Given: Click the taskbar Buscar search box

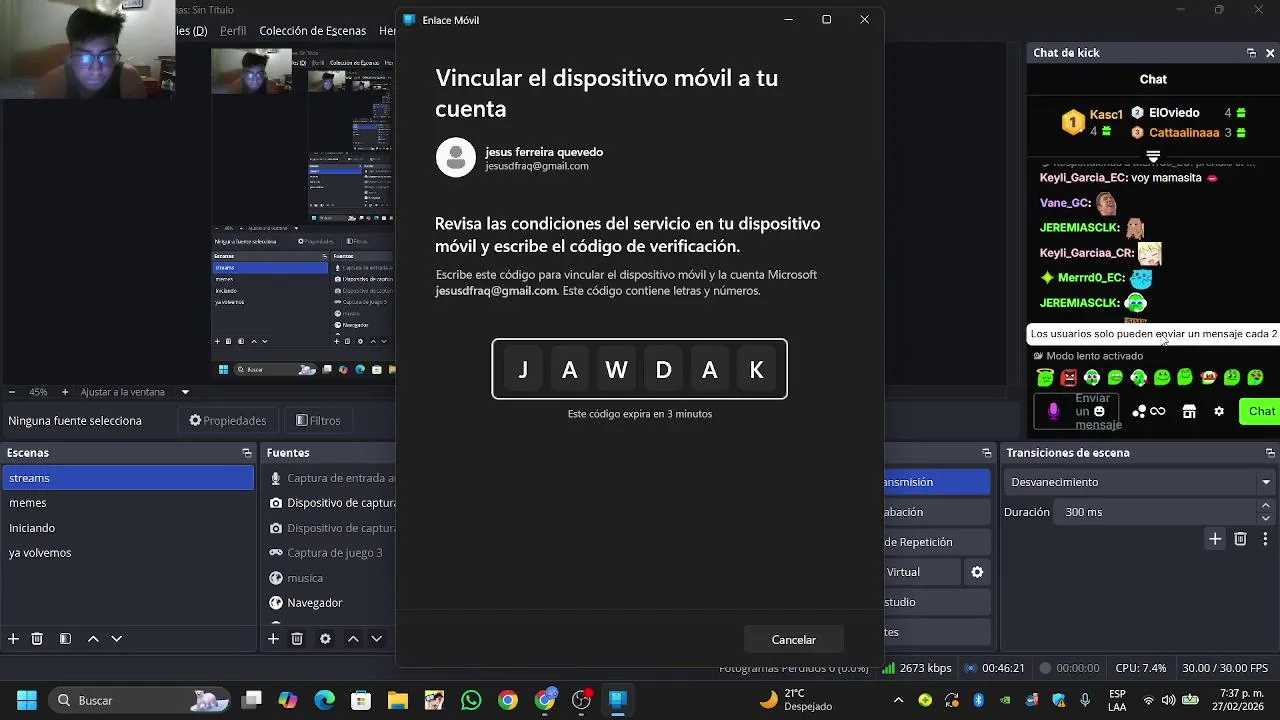Looking at the screenshot, I should coord(140,700).
